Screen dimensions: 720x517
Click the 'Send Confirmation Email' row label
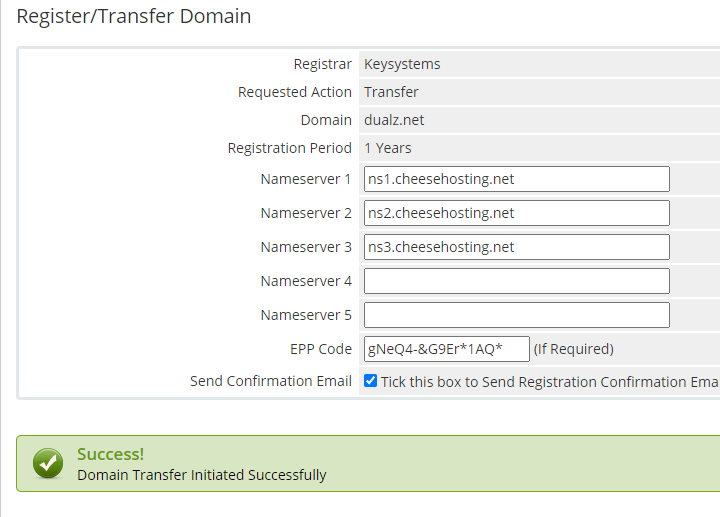pyautogui.click(x=271, y=381)
